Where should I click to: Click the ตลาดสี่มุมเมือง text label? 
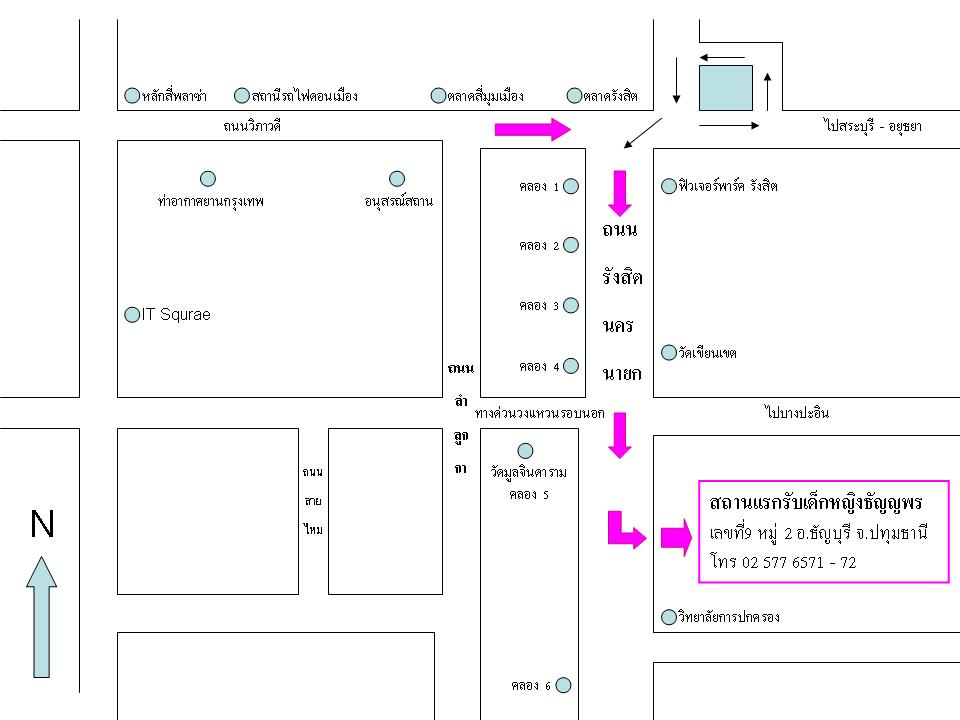point(486,96)
